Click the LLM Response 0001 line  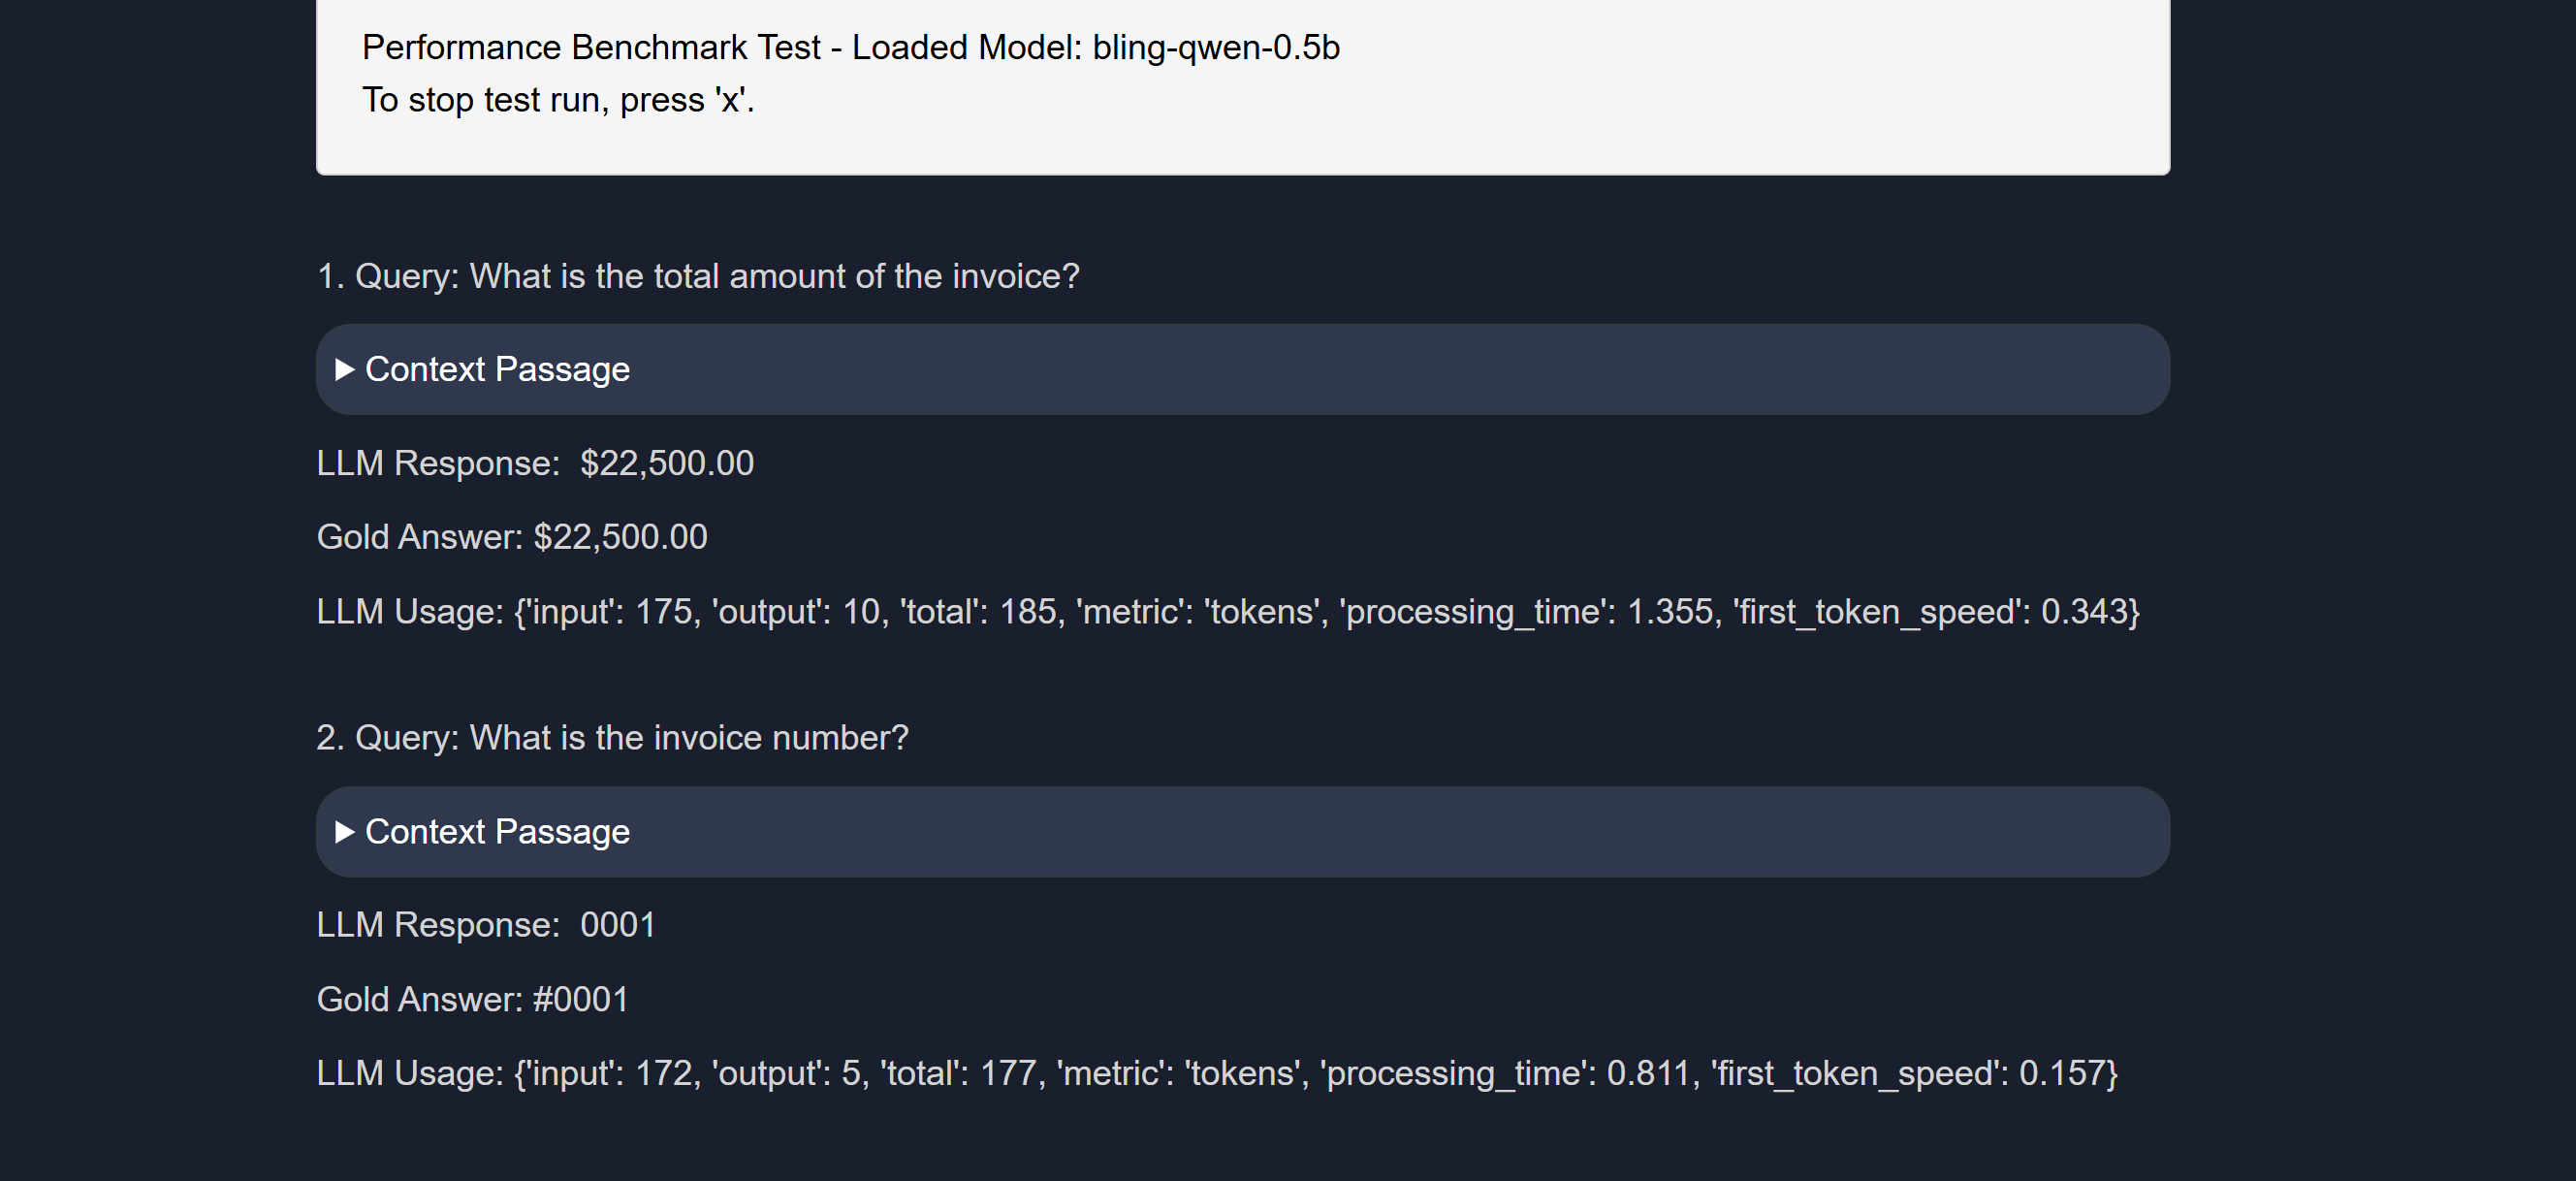(486, 925)
